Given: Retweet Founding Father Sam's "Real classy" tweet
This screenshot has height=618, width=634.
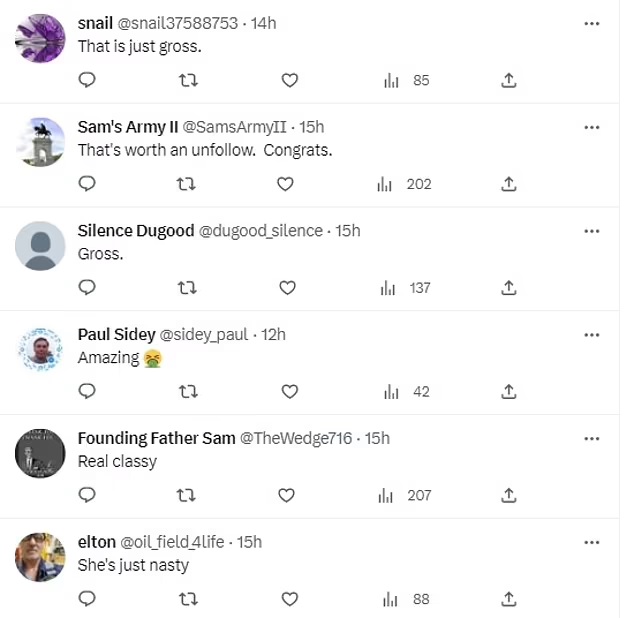Looking at the screenshot, I should click(x=186, y=495).
